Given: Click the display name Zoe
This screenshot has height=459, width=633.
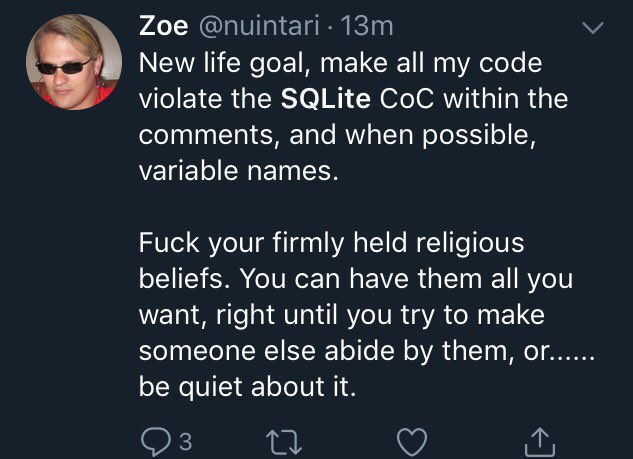Looking at the screenshot, I should (x=163, y=26).
